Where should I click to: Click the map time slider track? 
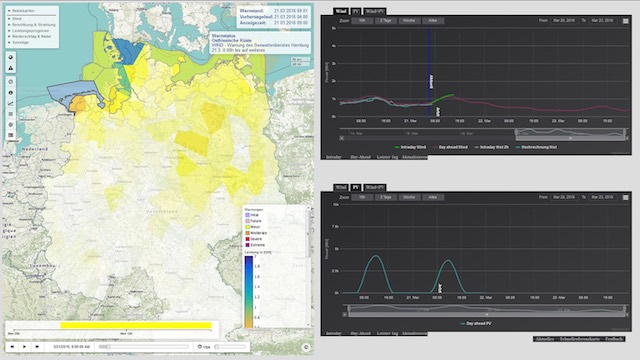pyautogui.click(x=144, y=347)
